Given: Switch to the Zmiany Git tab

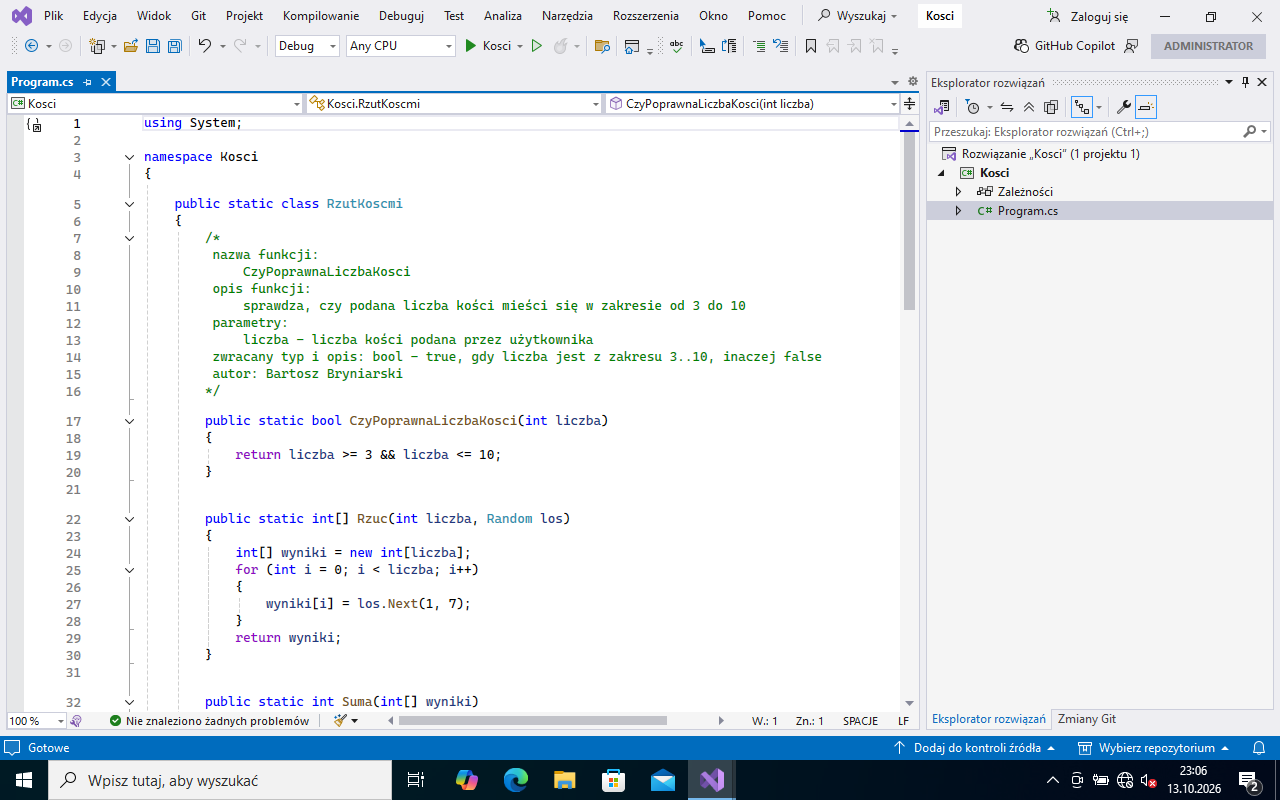Looking at the screenshot, I should 1087,719.
